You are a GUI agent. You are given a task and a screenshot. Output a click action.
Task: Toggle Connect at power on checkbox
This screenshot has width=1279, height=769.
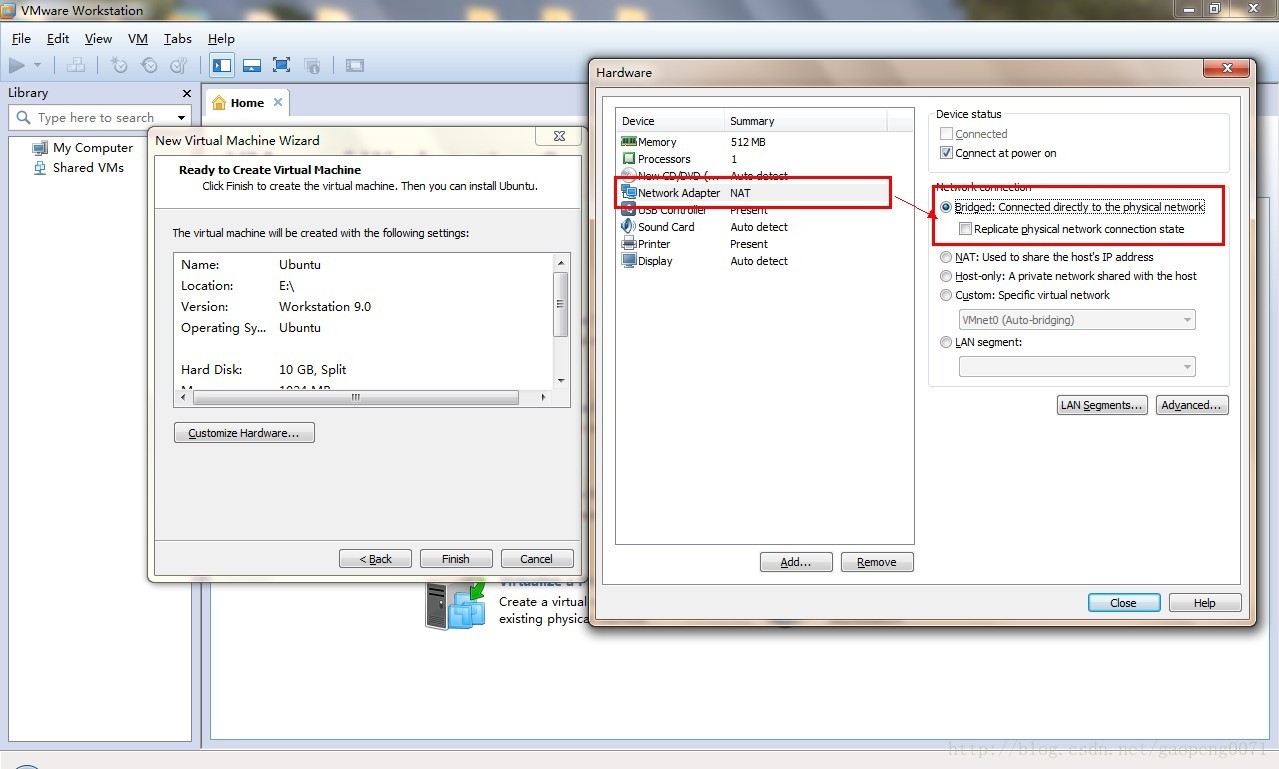click(x=947, y=153)
